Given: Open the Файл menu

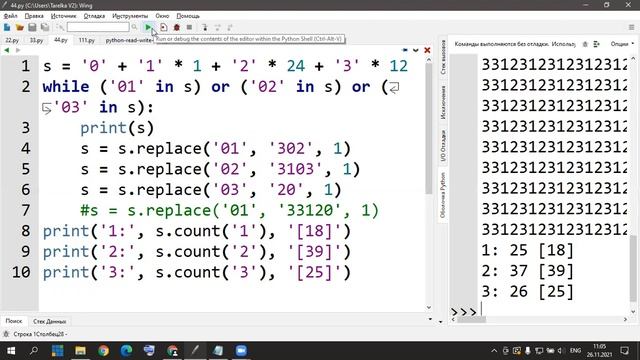Looking at the screenshot, I should tap(11, 16).
